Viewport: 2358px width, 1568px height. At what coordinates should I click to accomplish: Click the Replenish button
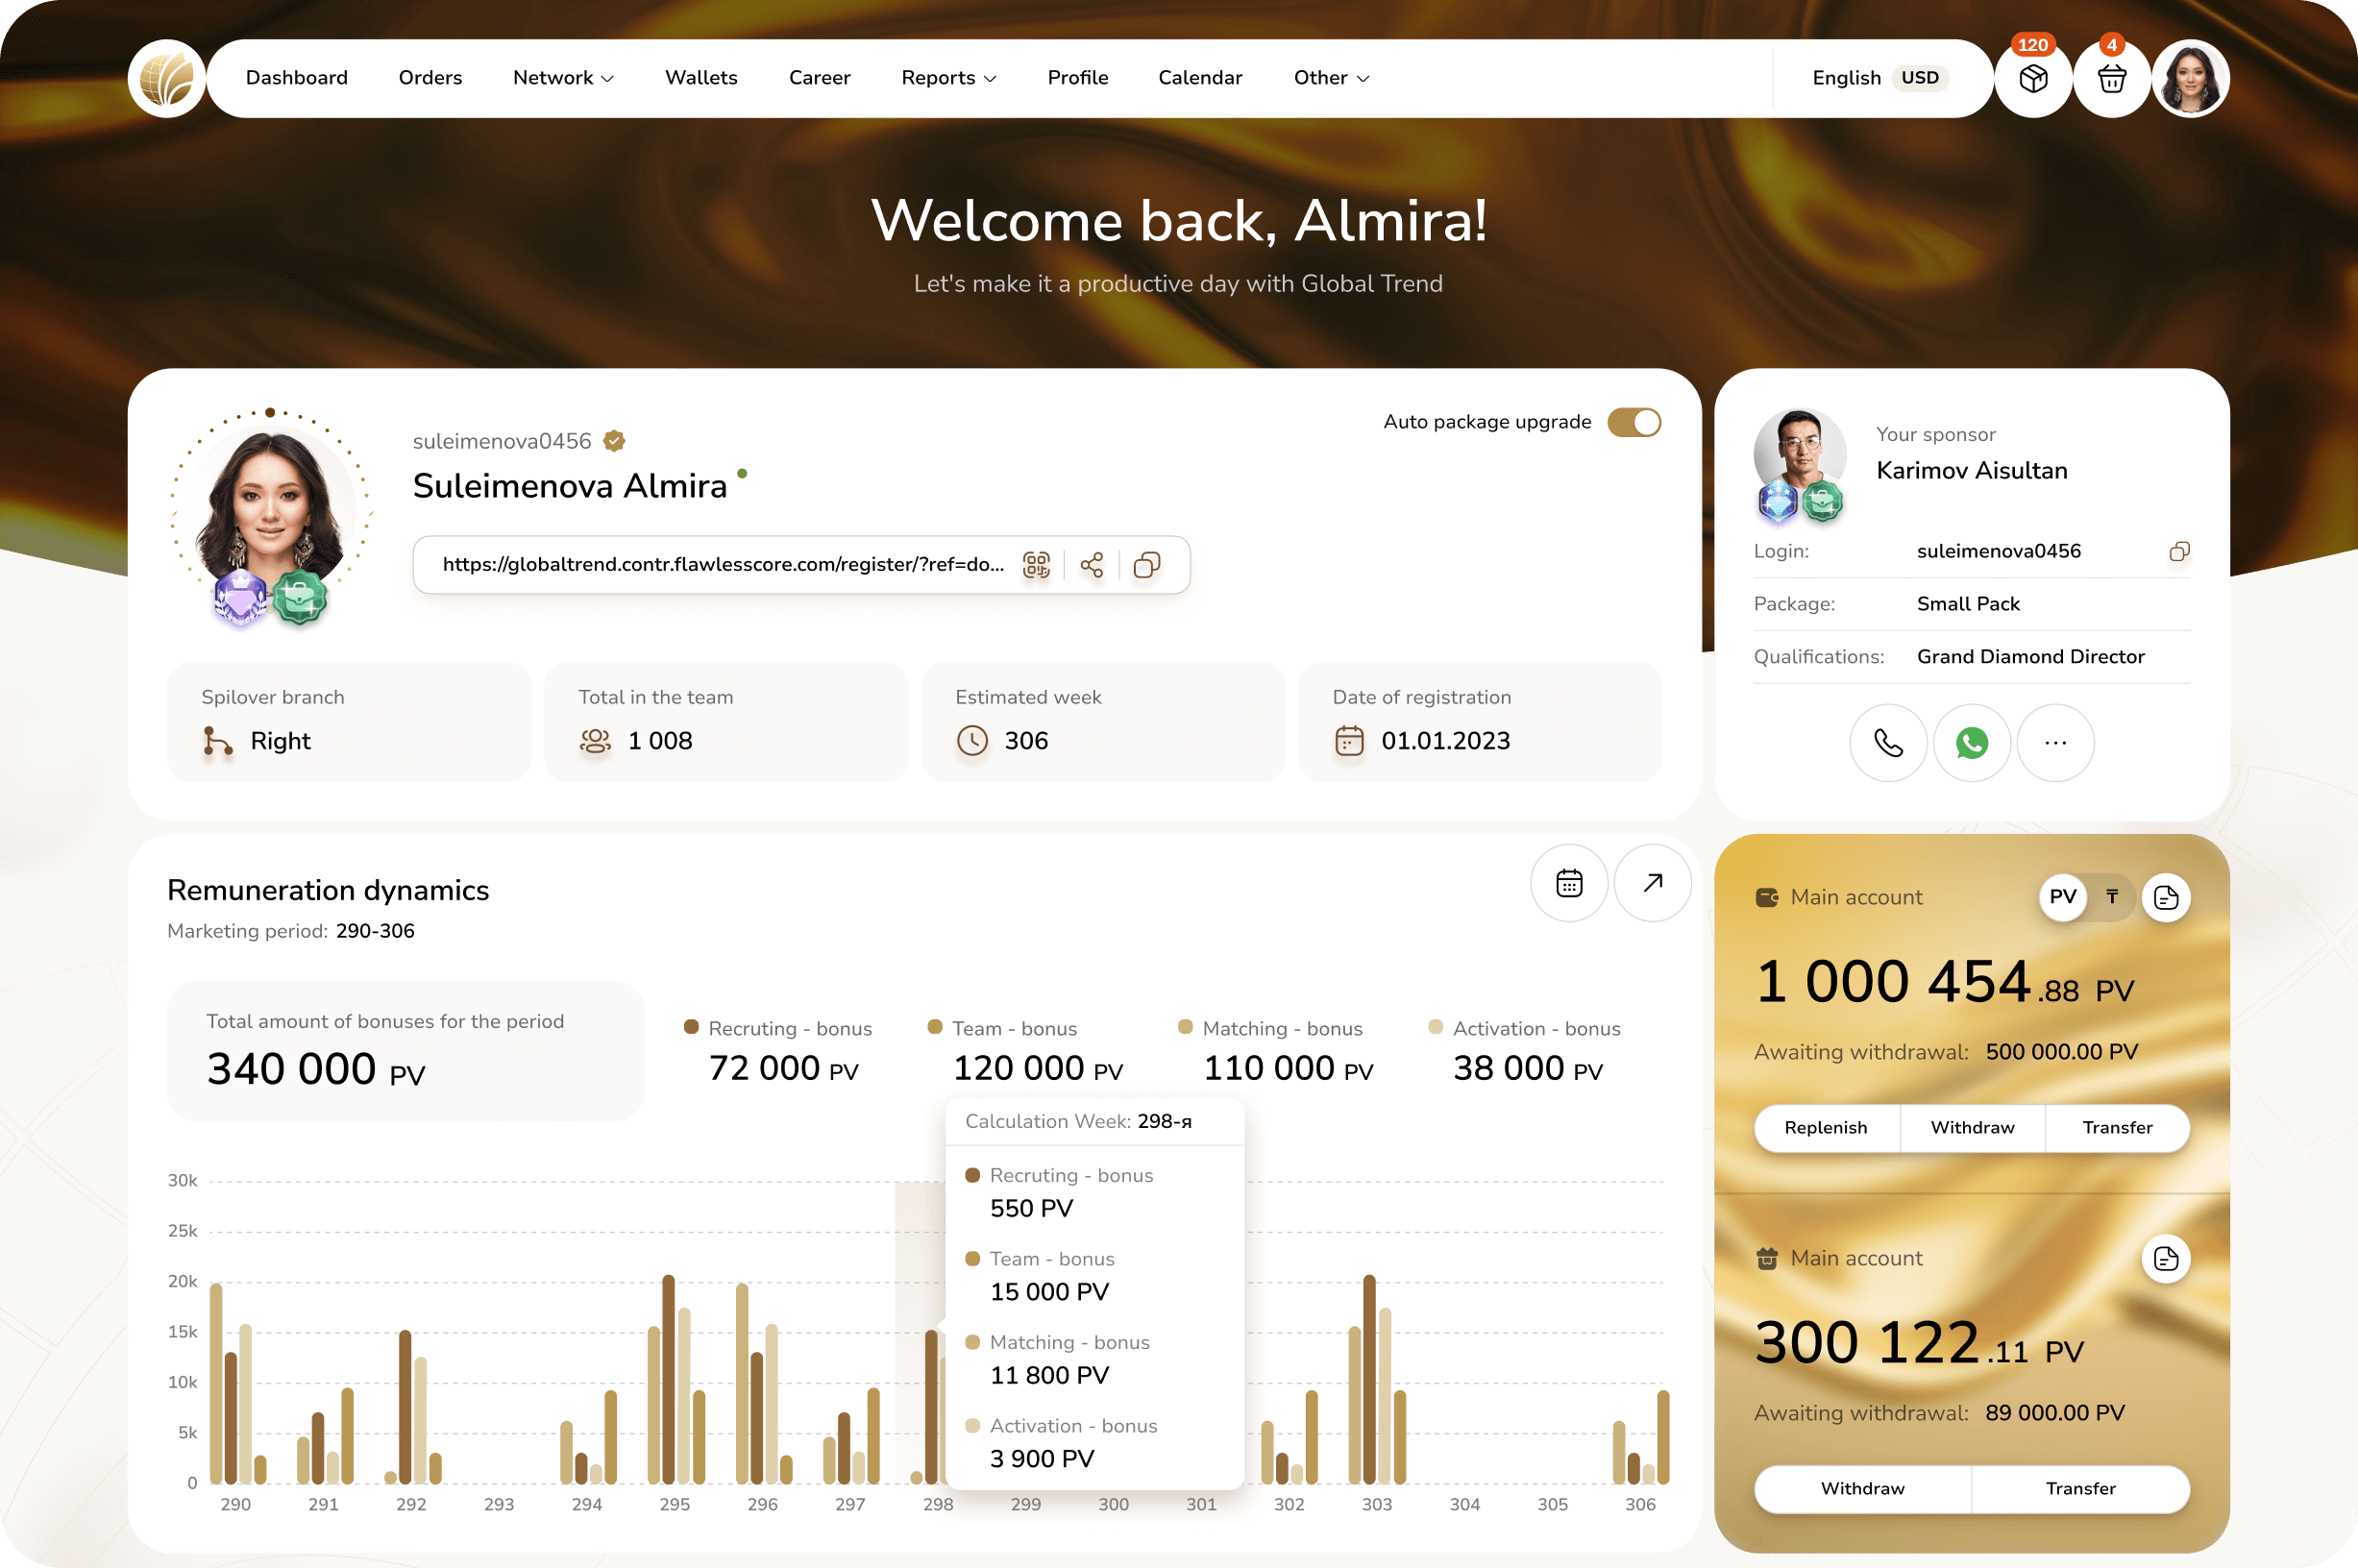(x=1825, y=1128)
